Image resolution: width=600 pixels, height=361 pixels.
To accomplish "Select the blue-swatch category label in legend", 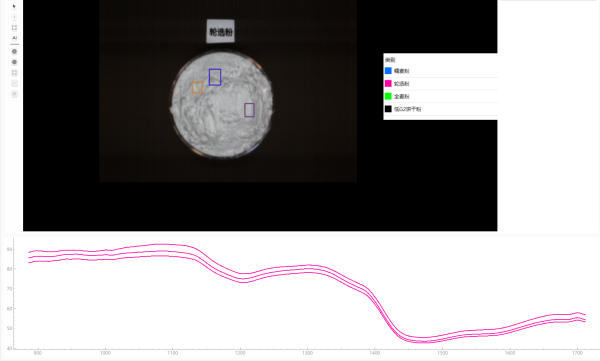I will point(401,71).
